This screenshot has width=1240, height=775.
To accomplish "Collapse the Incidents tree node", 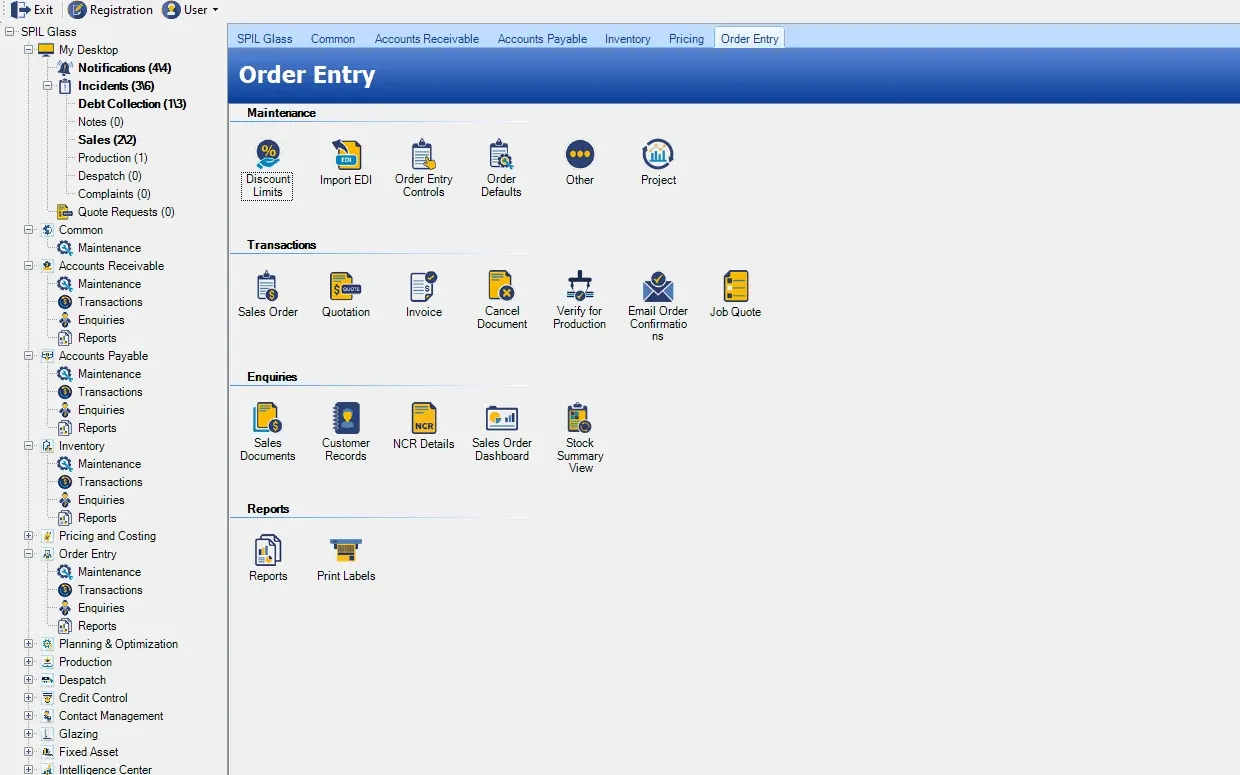I will click(48, 86).
